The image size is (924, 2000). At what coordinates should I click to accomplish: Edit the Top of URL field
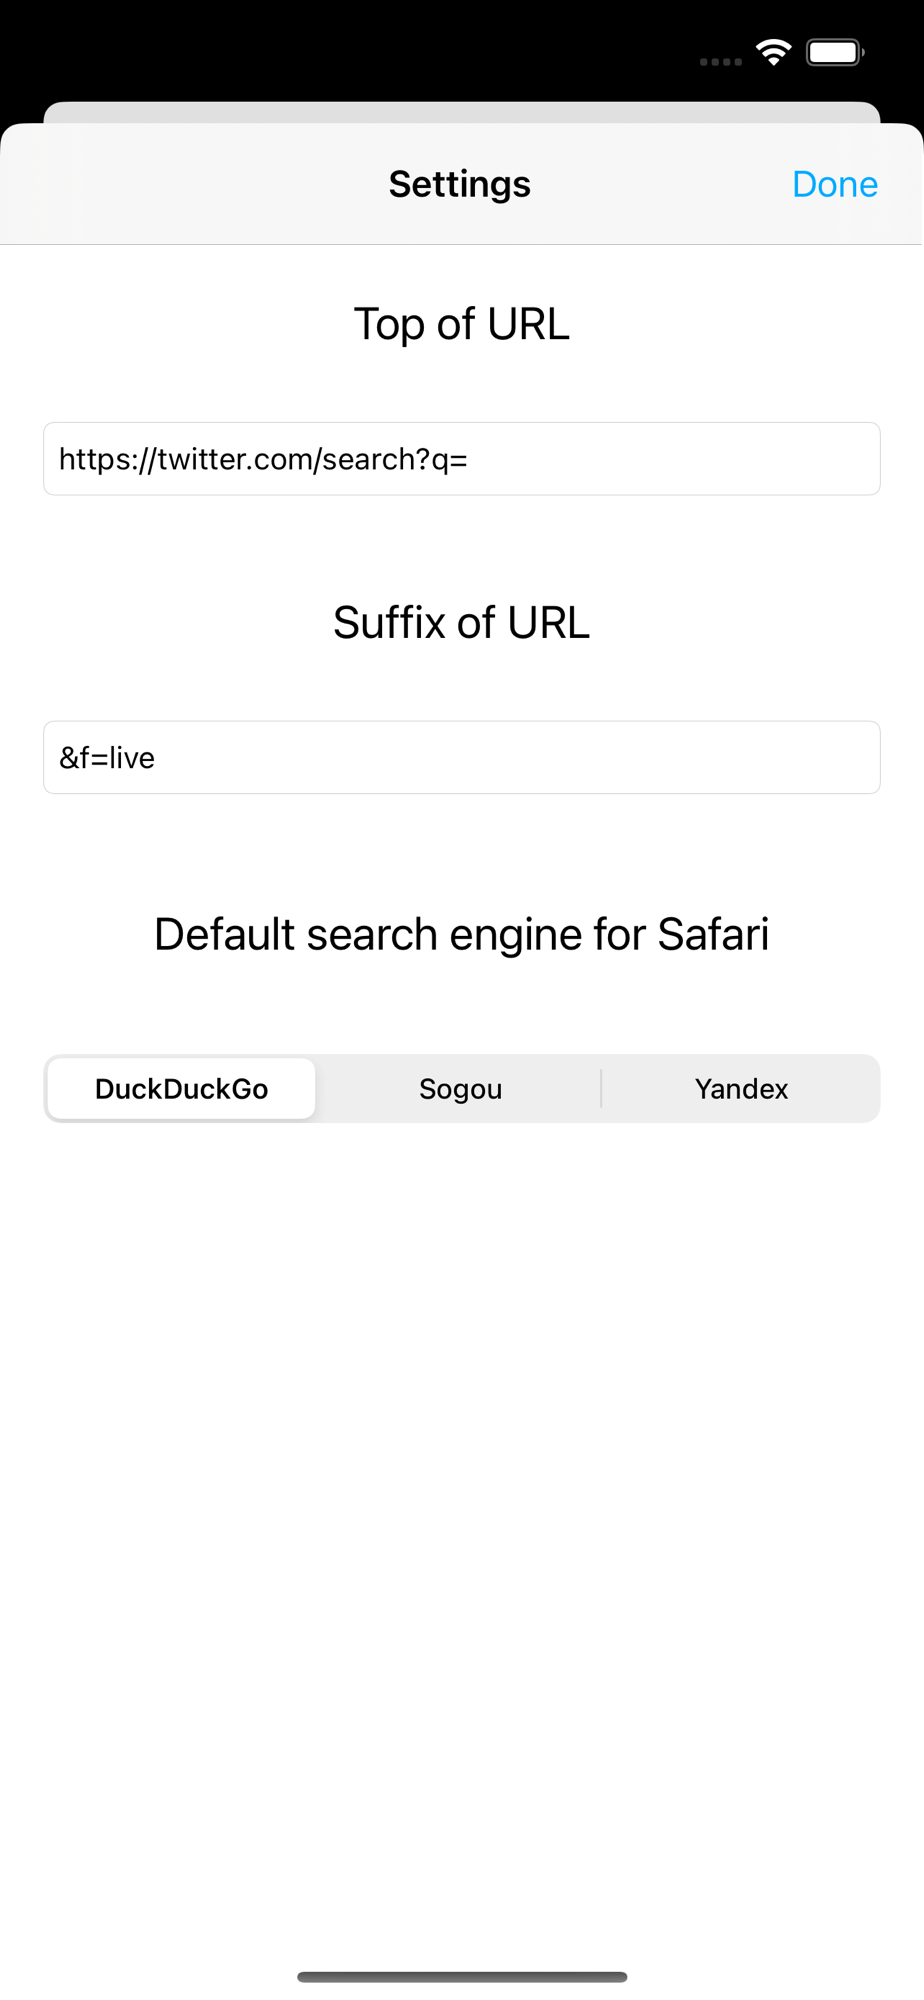[462, 459]
